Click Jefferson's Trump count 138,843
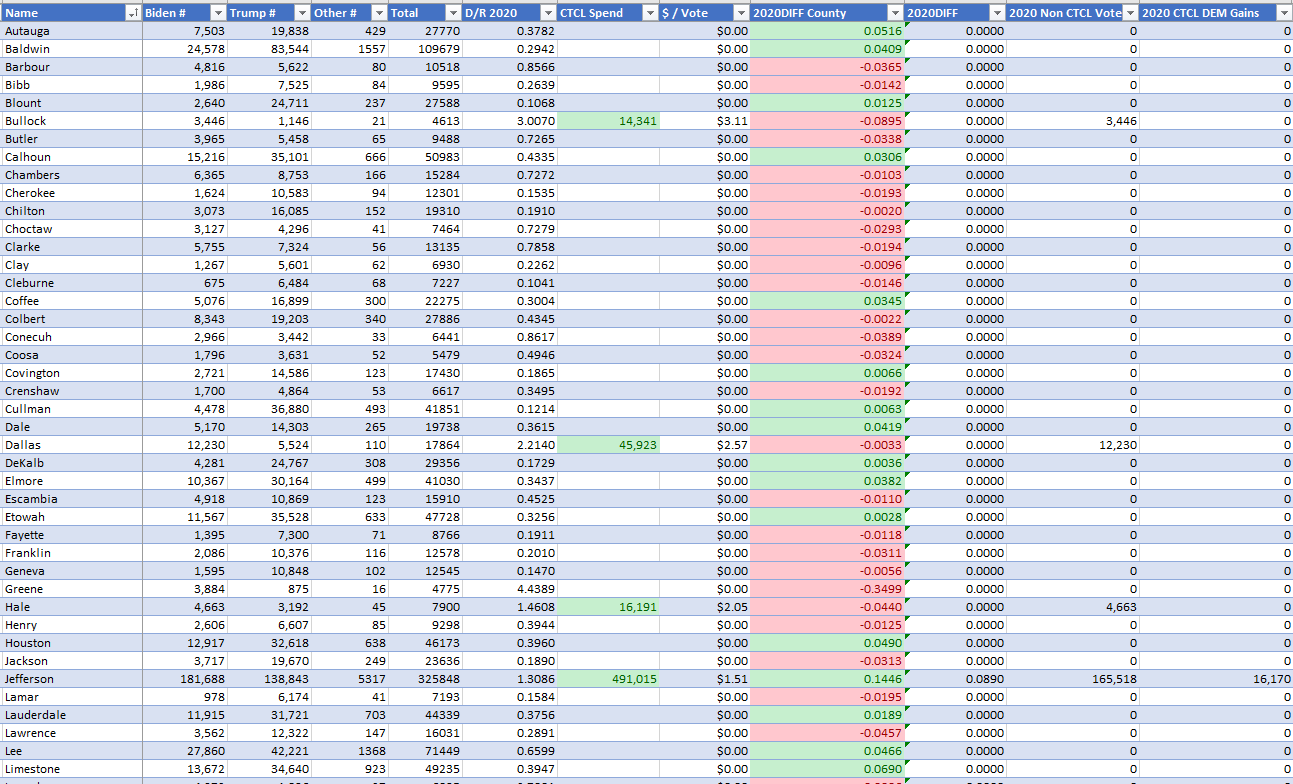1293x784 pixels. [269, 679]
